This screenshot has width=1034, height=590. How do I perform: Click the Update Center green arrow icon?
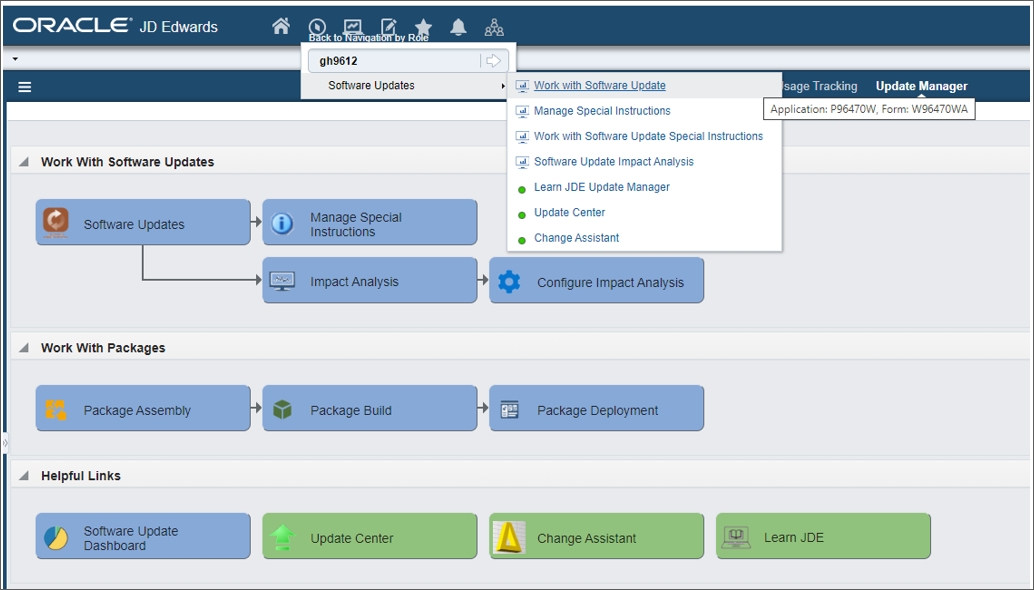[x=282, y=537]
